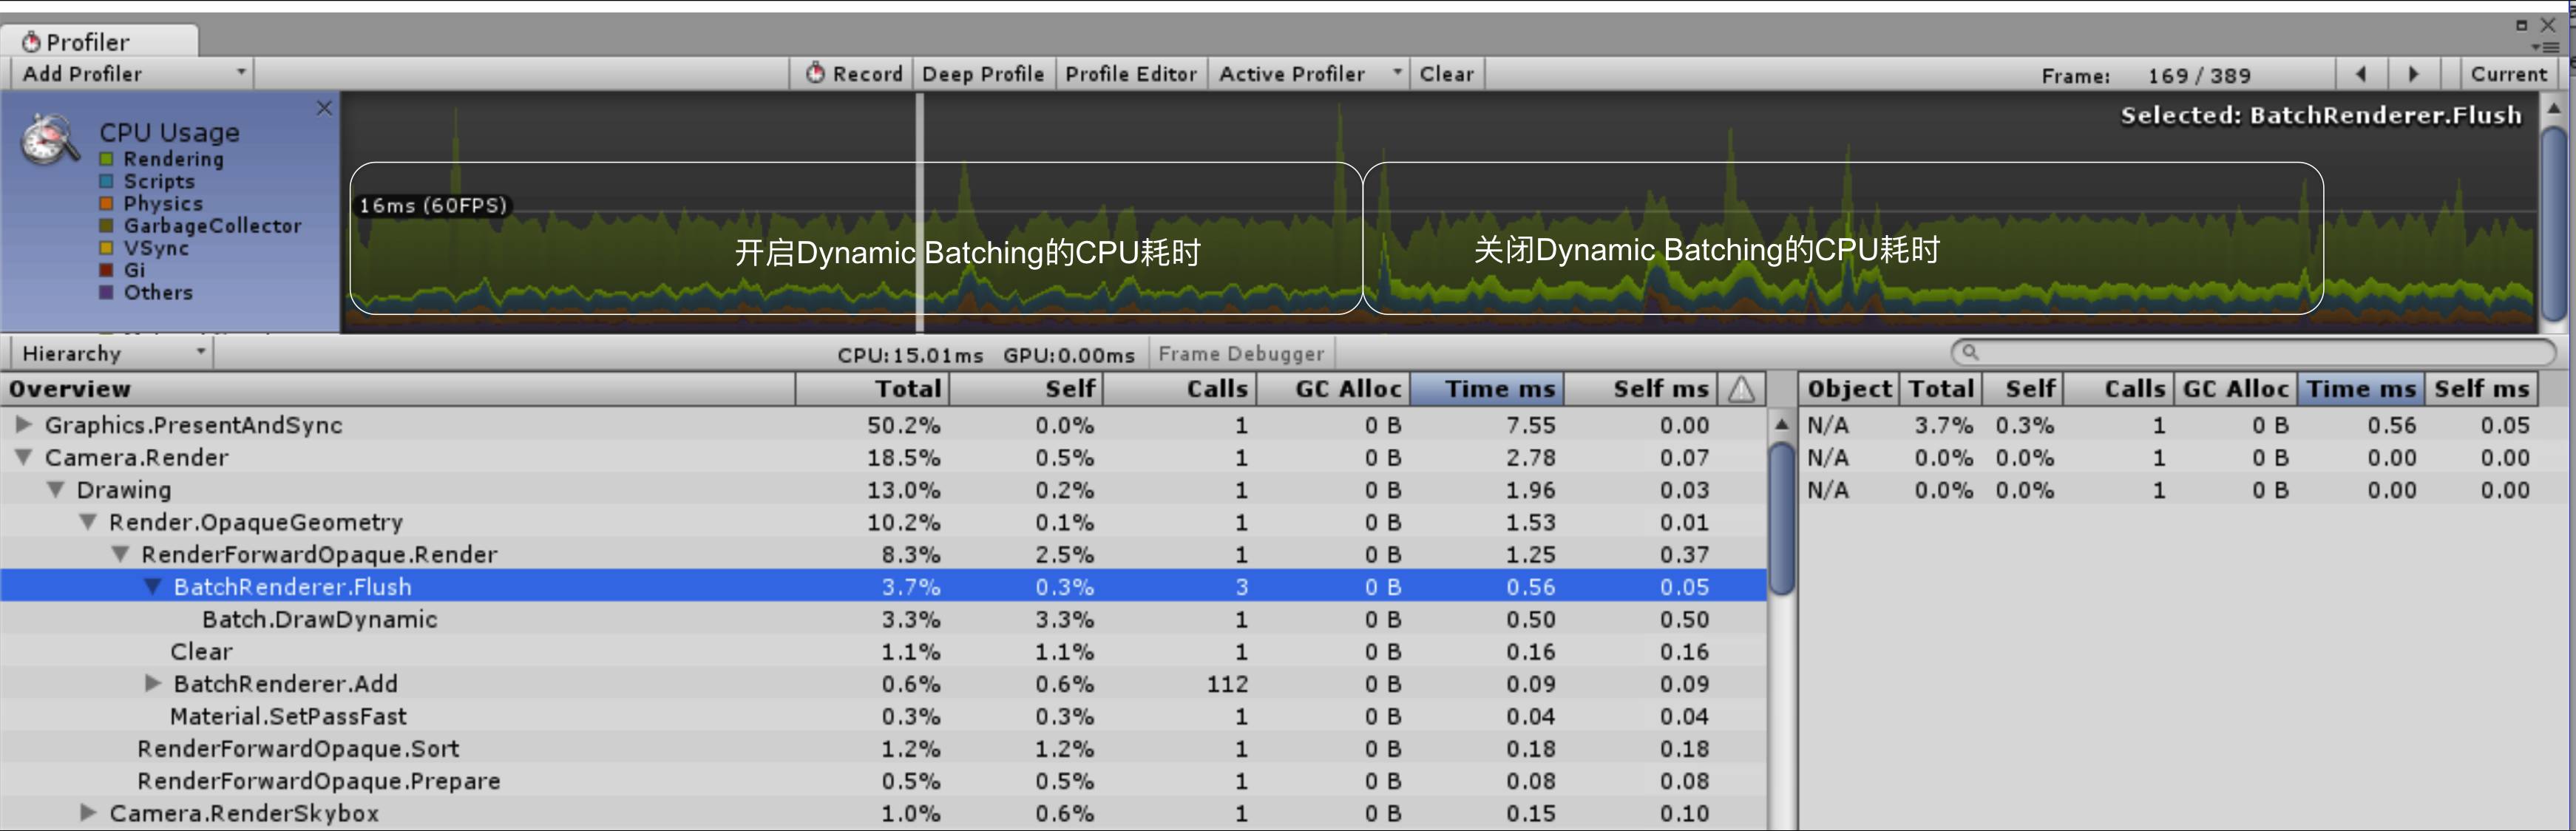Open the Profiler panel options menu icon
This screenshot has height=831, width=2576.
click(x=2545, y=47)
